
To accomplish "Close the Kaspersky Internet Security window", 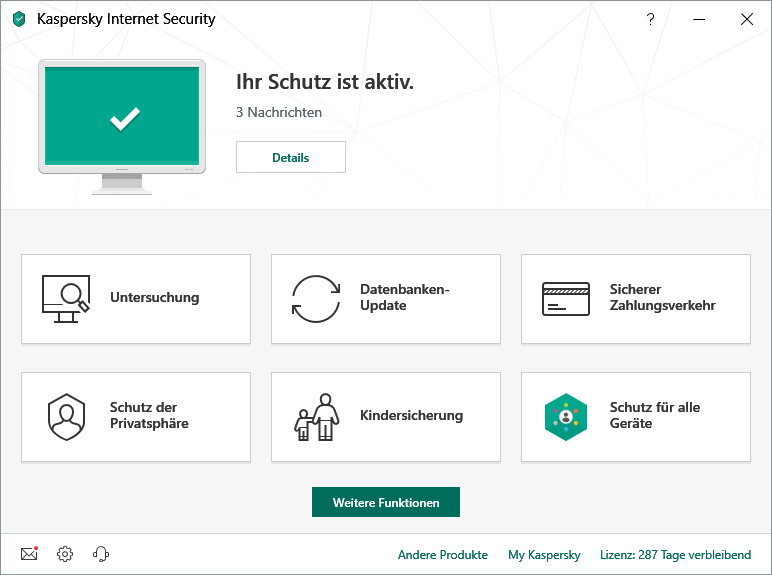I will tap(746, 19).
